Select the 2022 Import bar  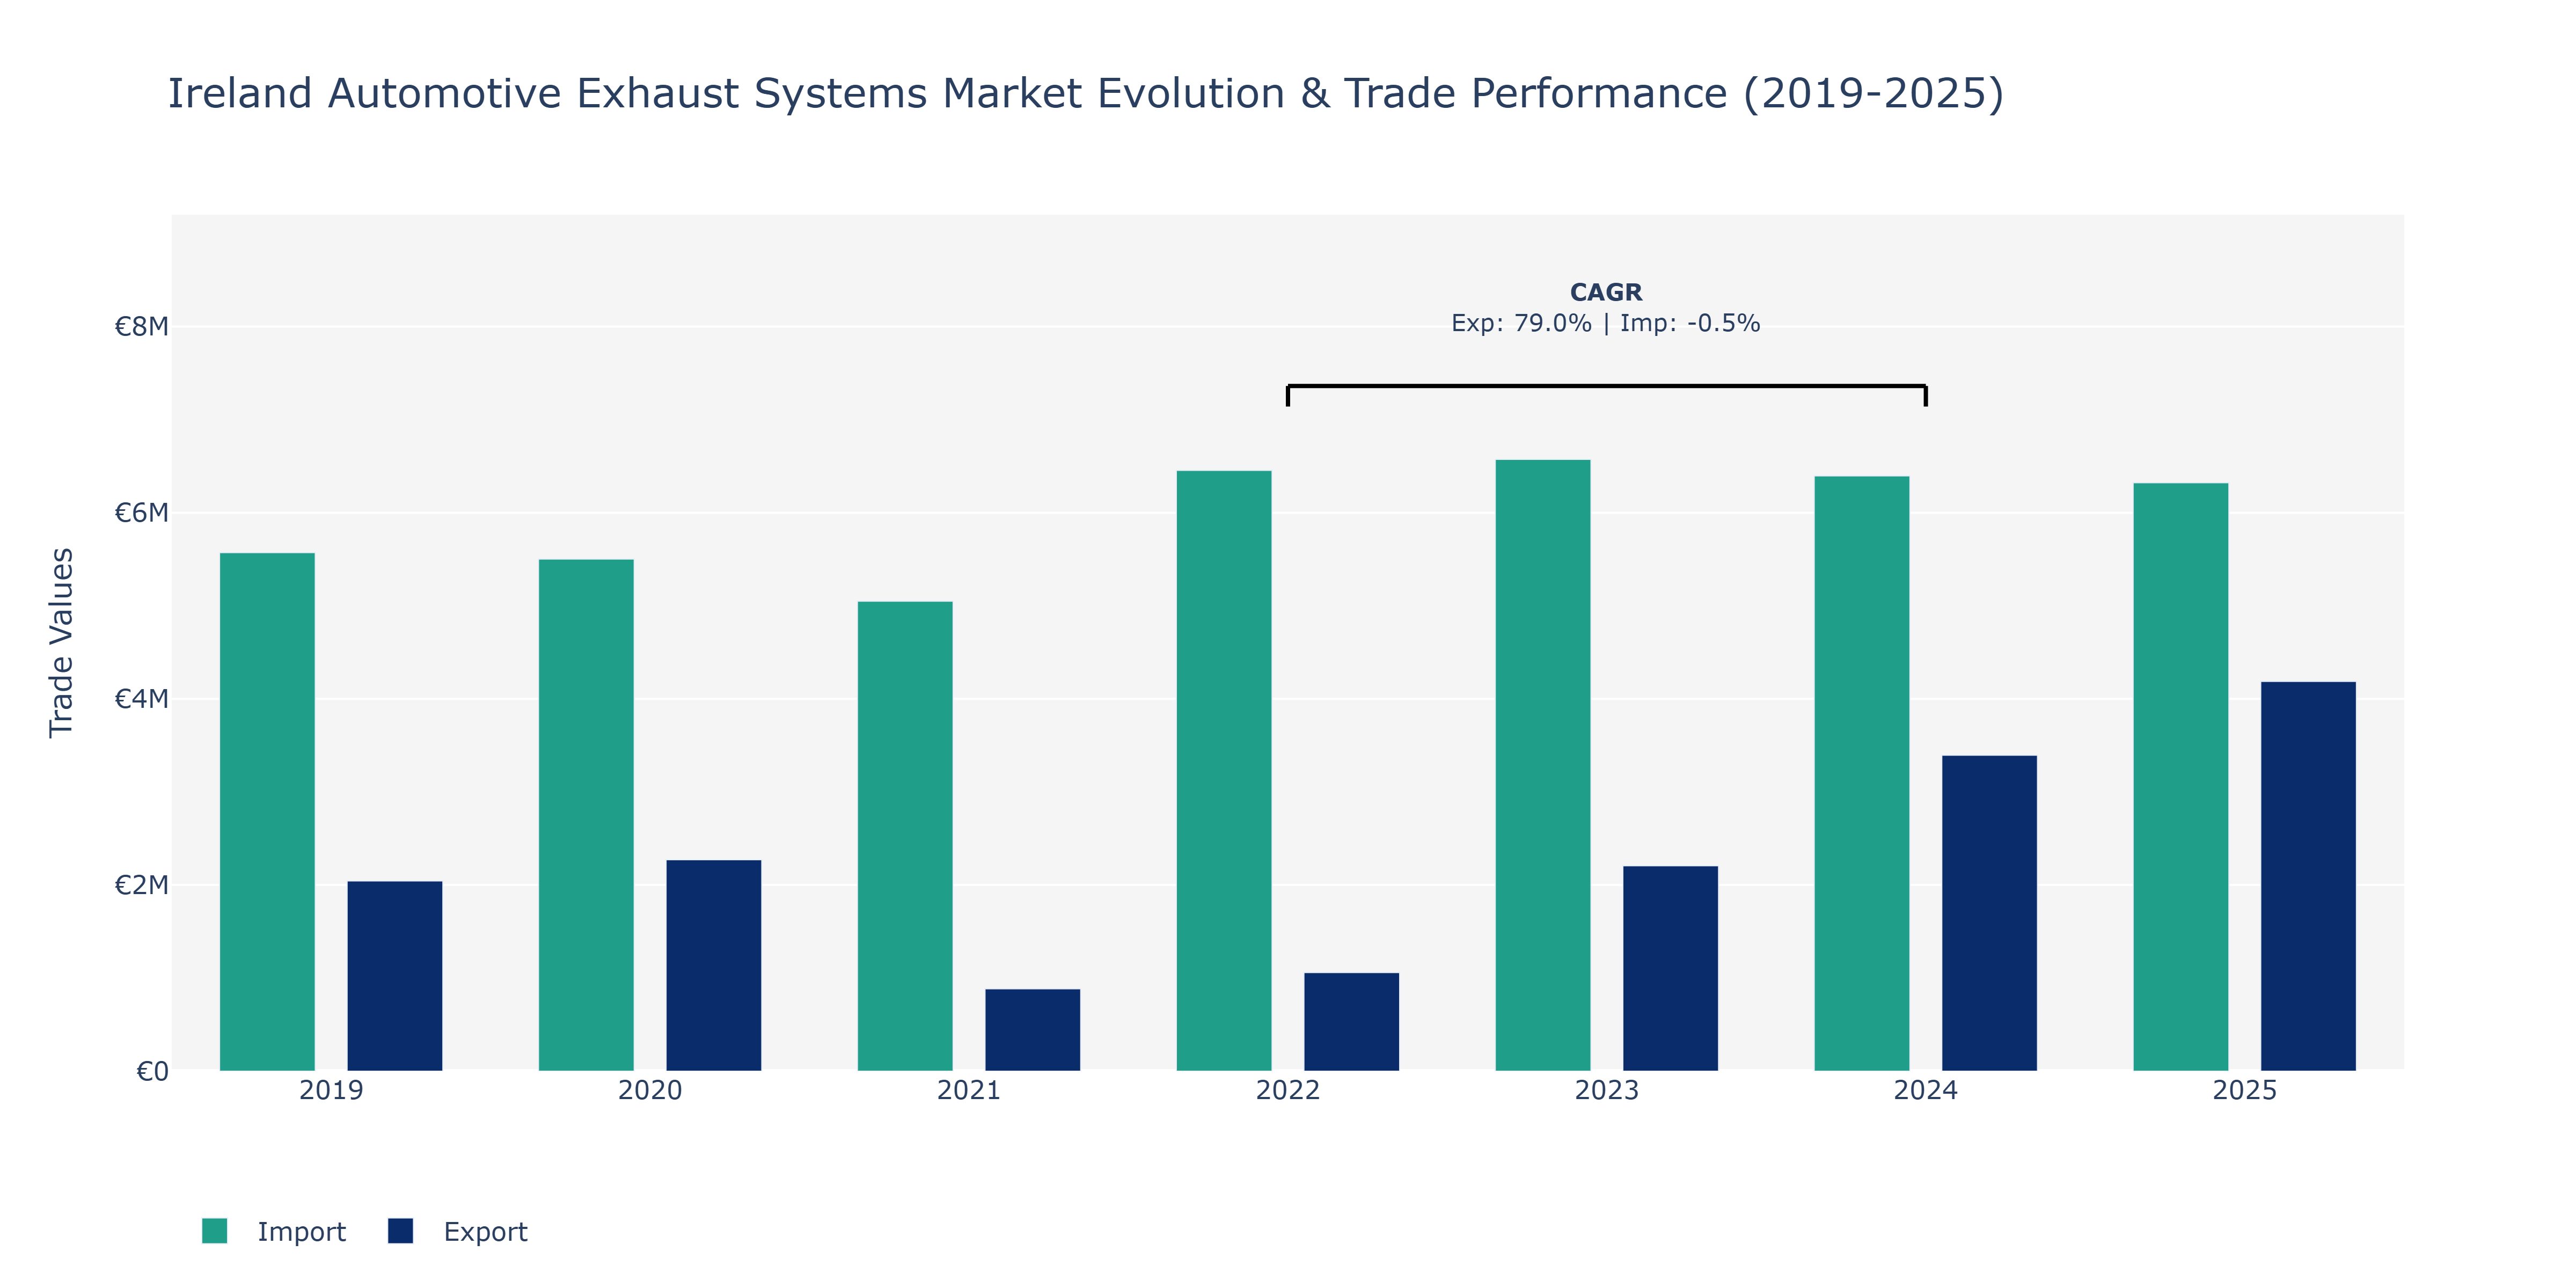[1224, 771]
